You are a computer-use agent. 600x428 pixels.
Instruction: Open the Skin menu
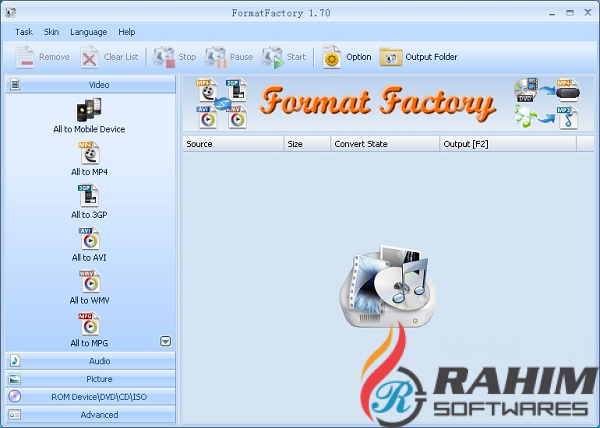coord(51,32)
